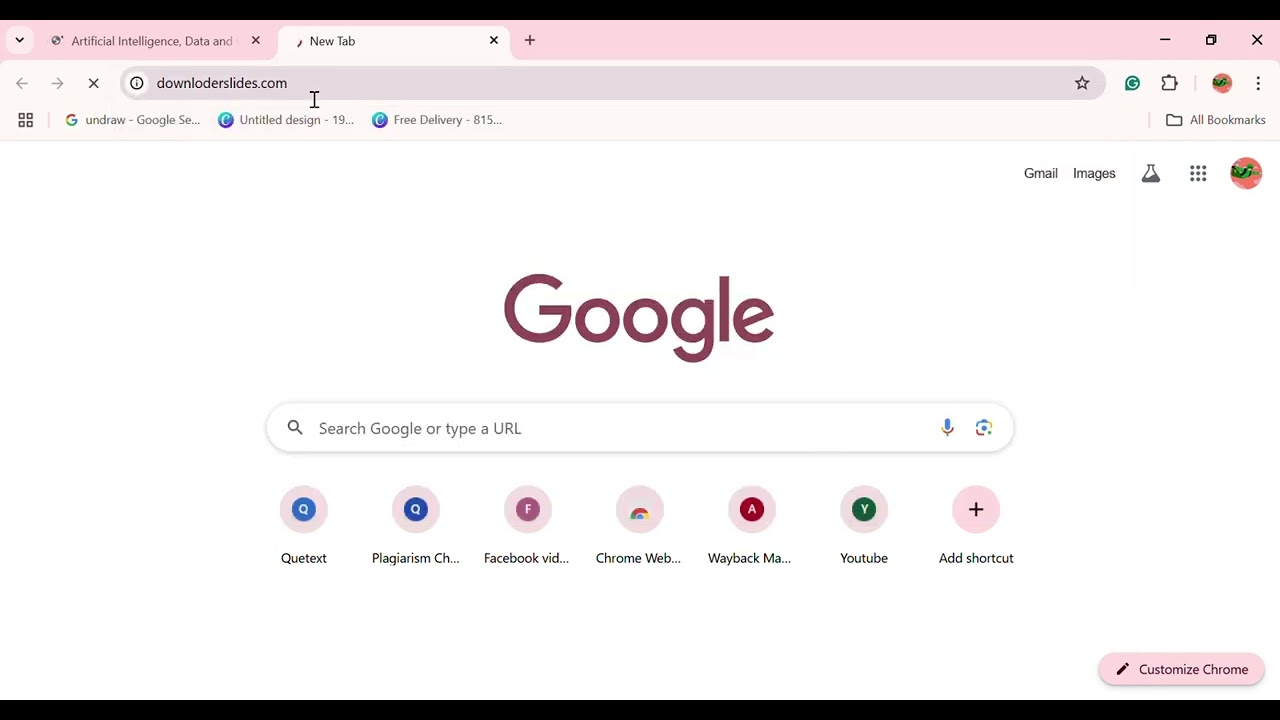The width and height of the screenshot is (1280, 720).
Task: Open the apps grid in bookmarks bar
Action: click(x=26, y=120)
